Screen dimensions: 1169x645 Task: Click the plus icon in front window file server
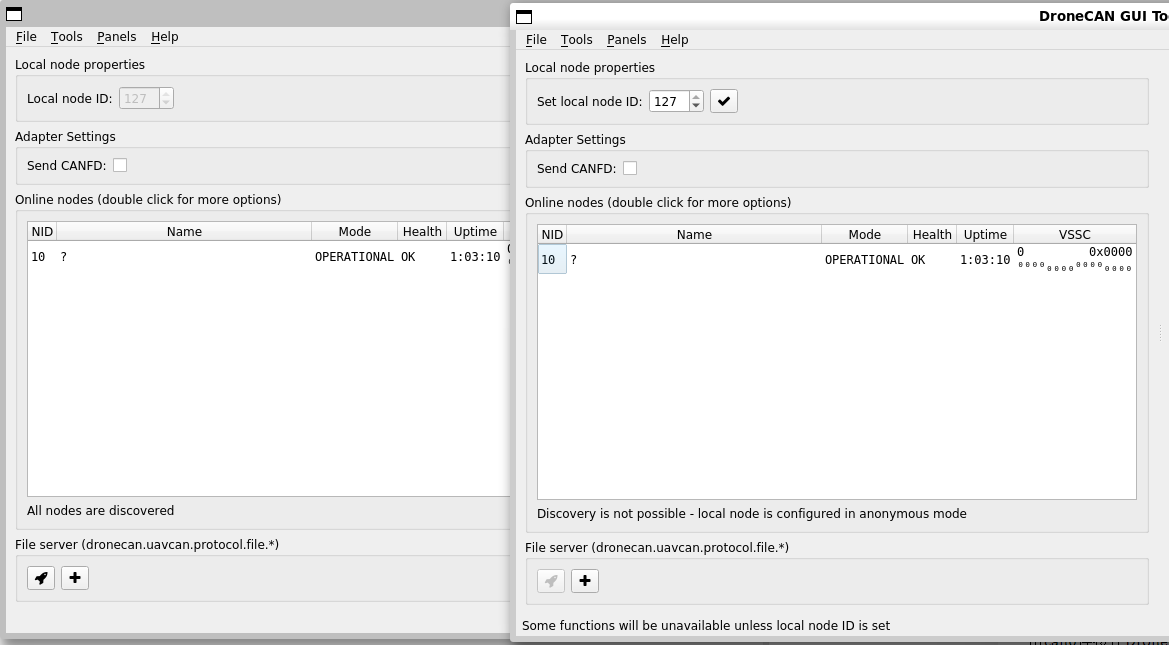click(585, 581)
